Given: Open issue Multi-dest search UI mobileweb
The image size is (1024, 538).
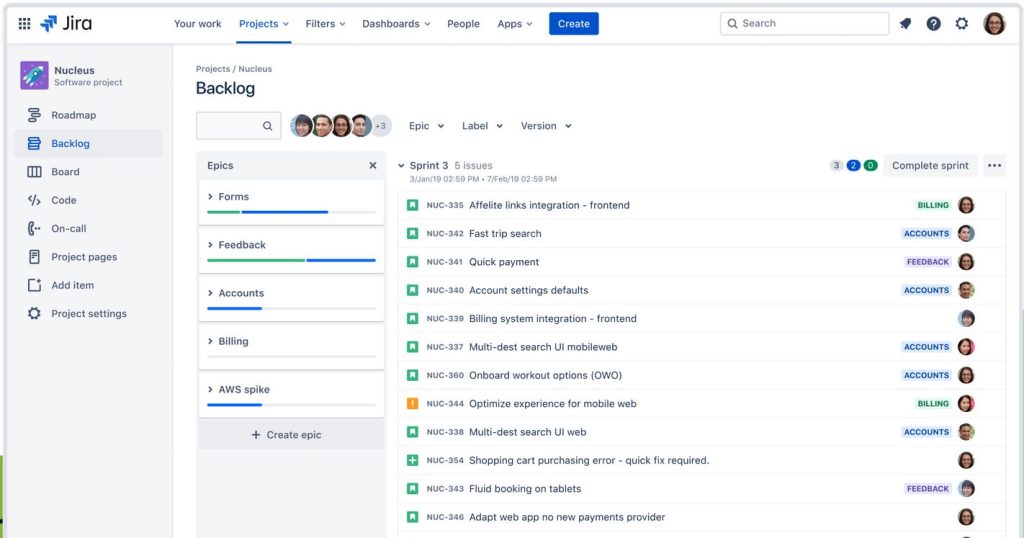Looking at the screenshot, I should point(543,347).
